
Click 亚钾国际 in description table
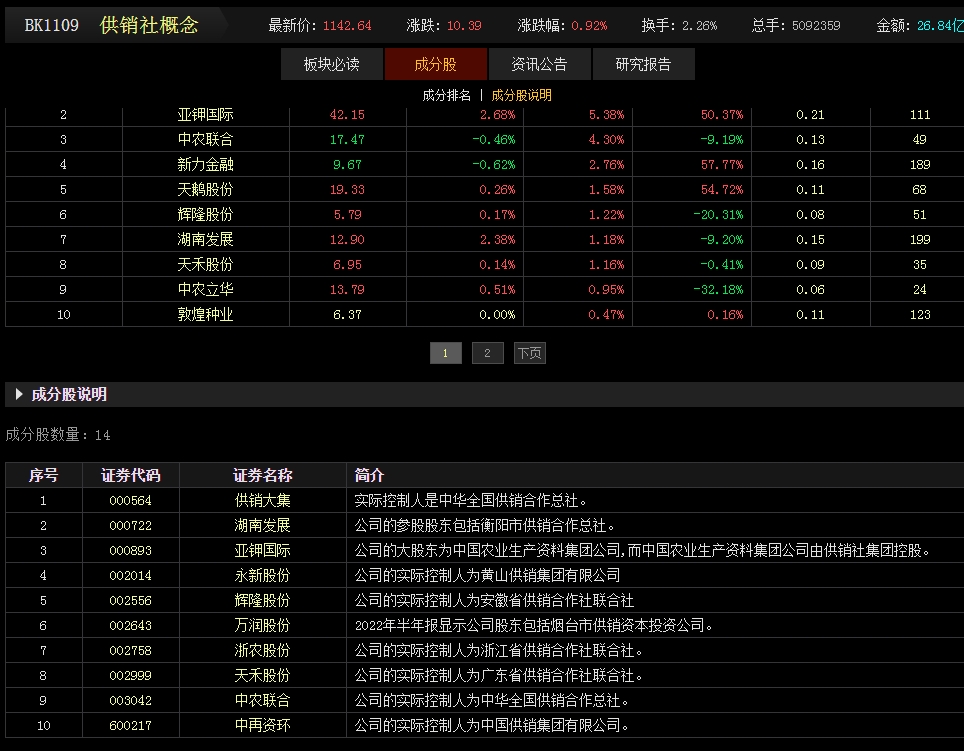pos(263,551)
